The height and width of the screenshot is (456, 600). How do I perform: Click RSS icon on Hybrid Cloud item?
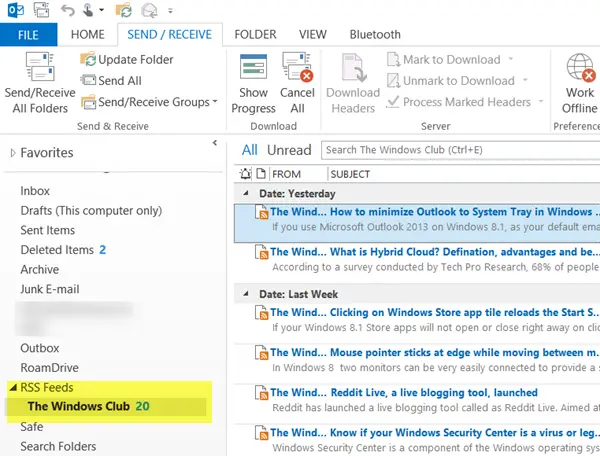[x=262, y=252]
